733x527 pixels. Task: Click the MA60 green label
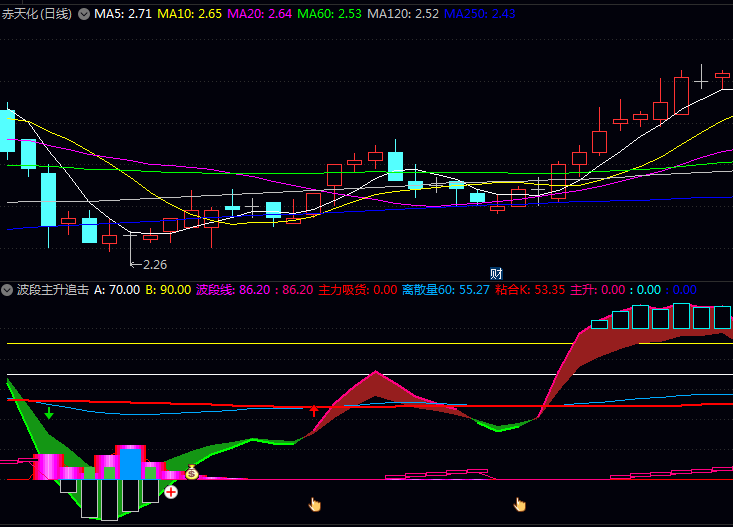click(x=331, y=15)
